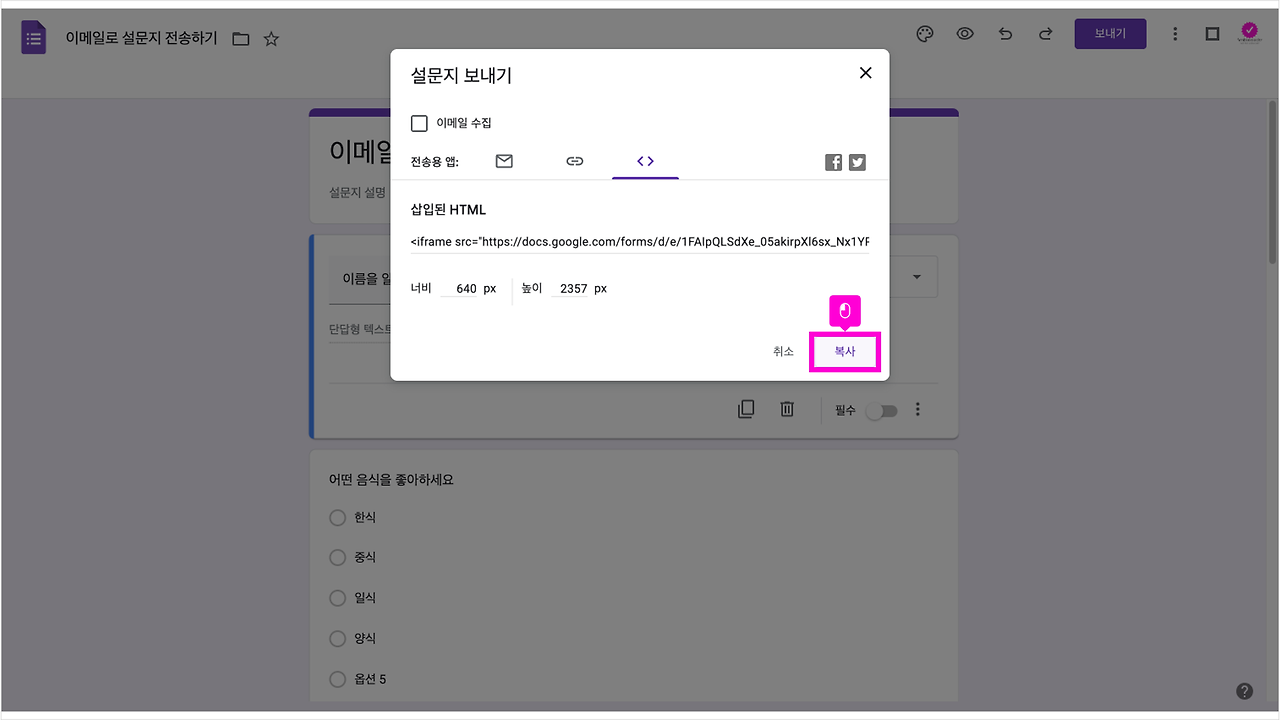This screenshot has width=1280, height=720.
Task: Switch to the link sharing tab
Action: tap(574, 160)
